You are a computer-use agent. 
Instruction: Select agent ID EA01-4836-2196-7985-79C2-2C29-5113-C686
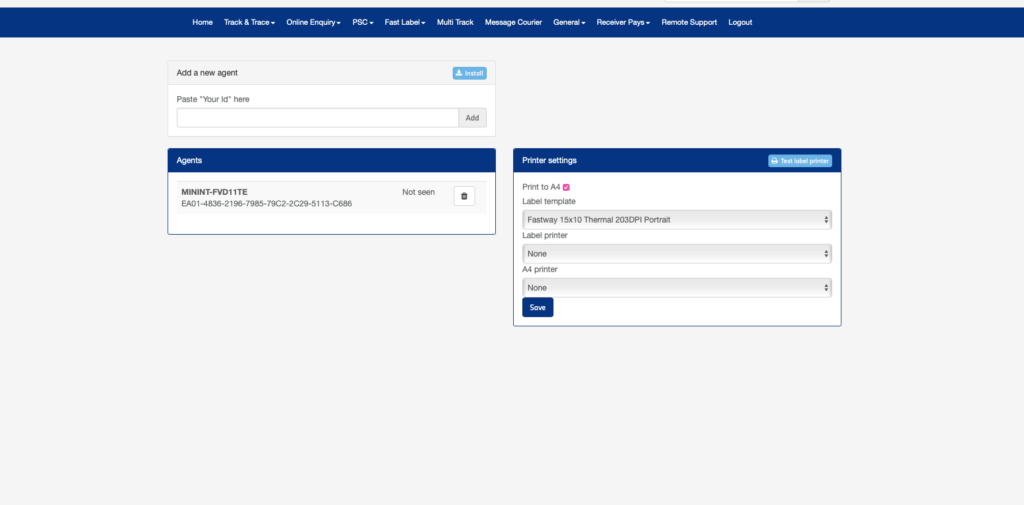(x=266, y=204)
